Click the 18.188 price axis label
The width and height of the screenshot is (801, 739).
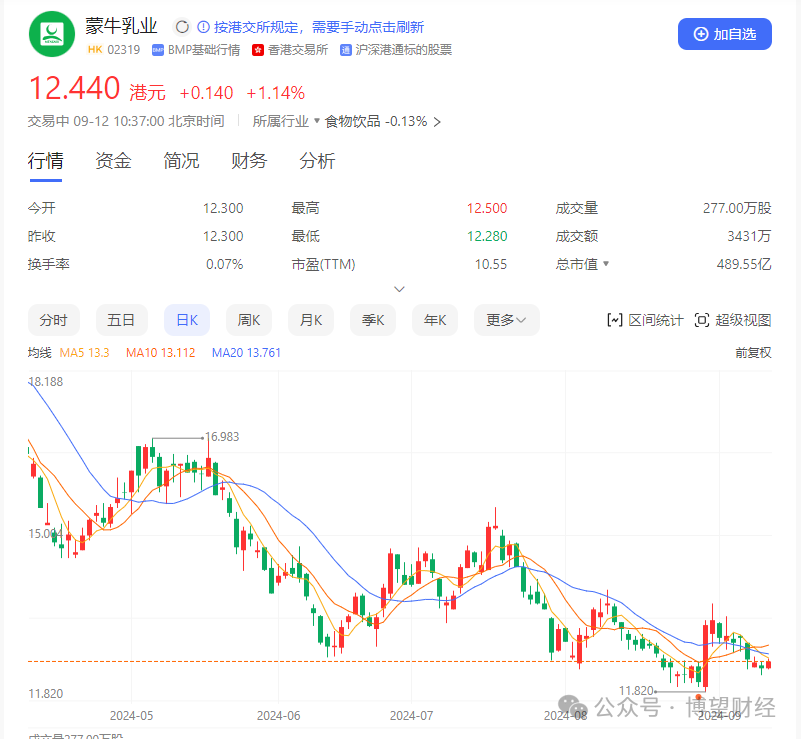click(x=46, y=382)
